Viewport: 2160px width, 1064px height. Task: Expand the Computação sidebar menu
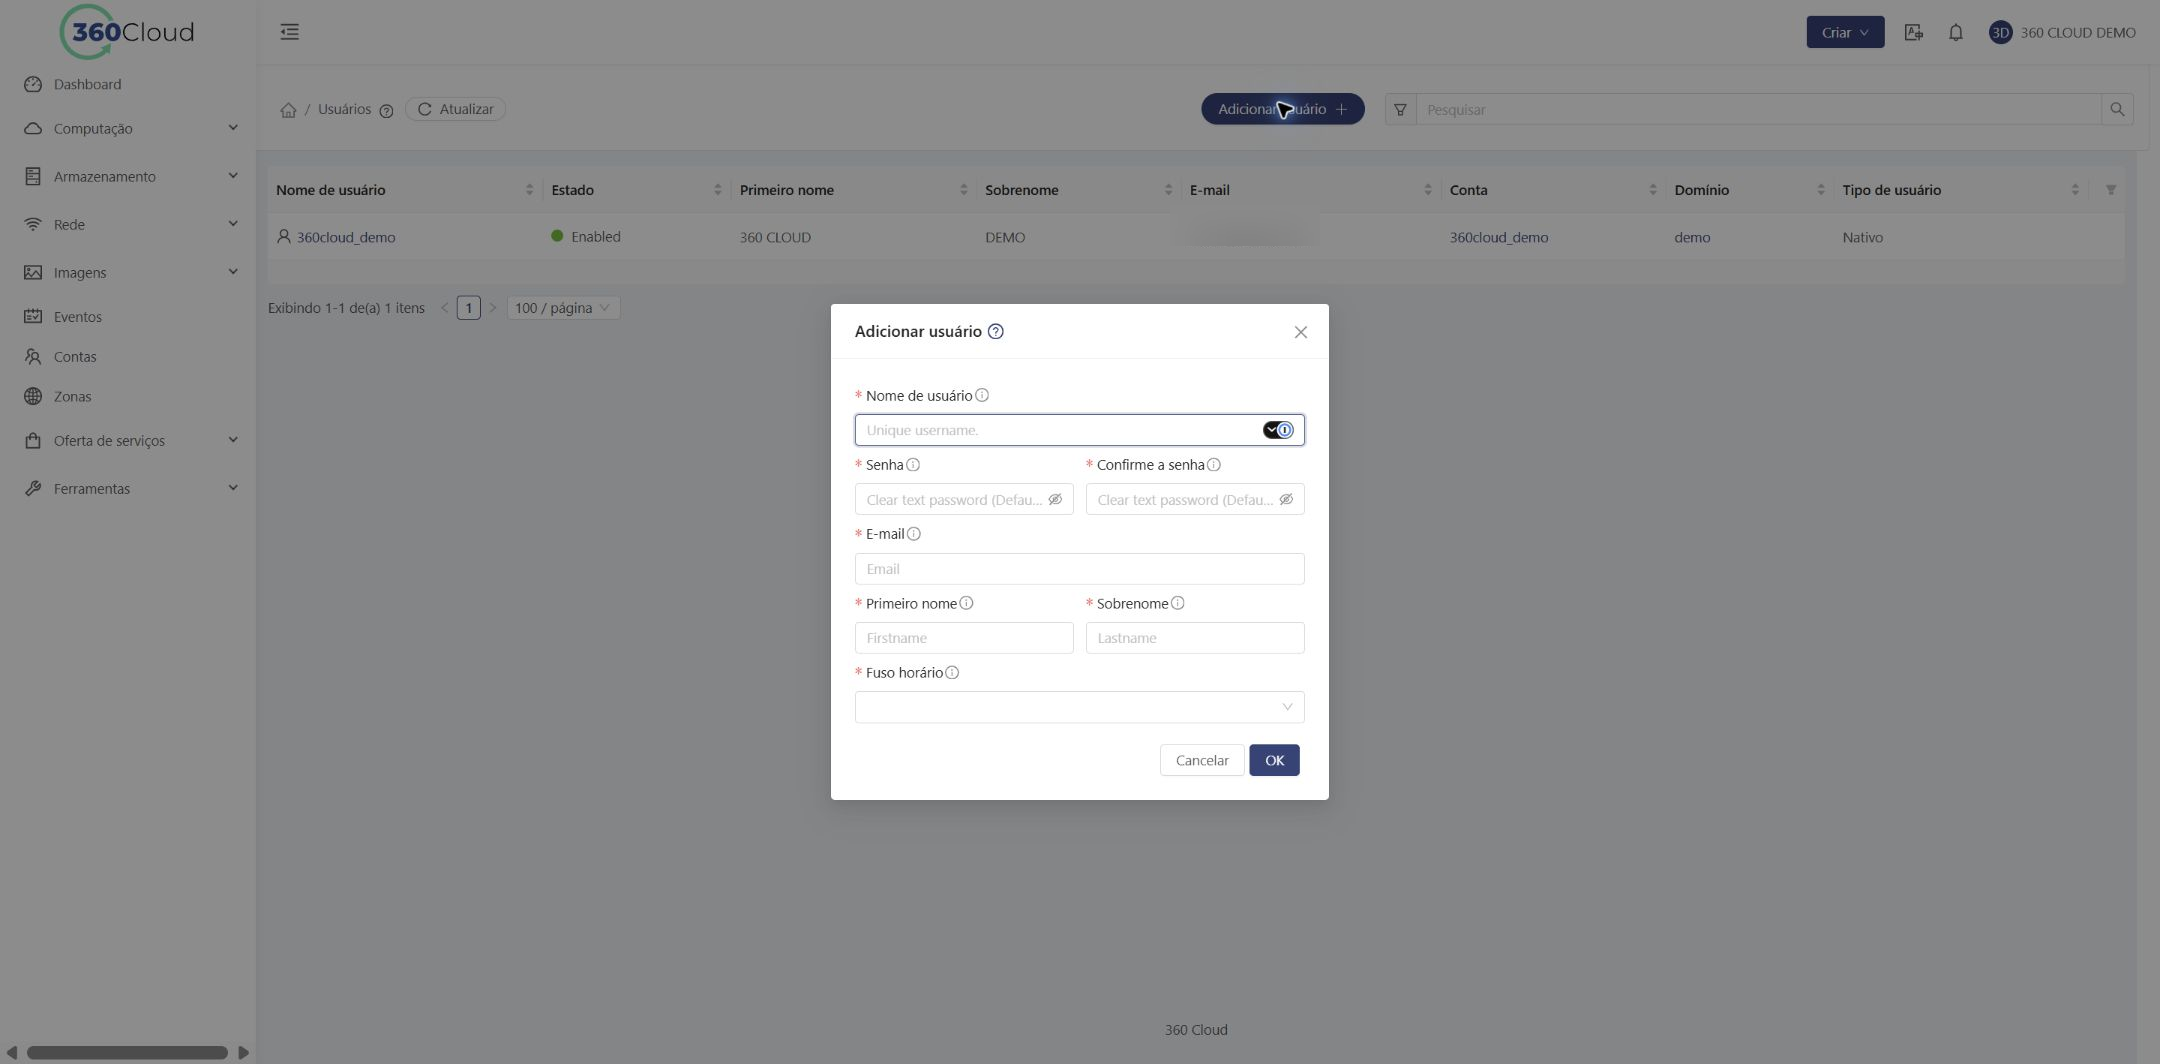128,128
